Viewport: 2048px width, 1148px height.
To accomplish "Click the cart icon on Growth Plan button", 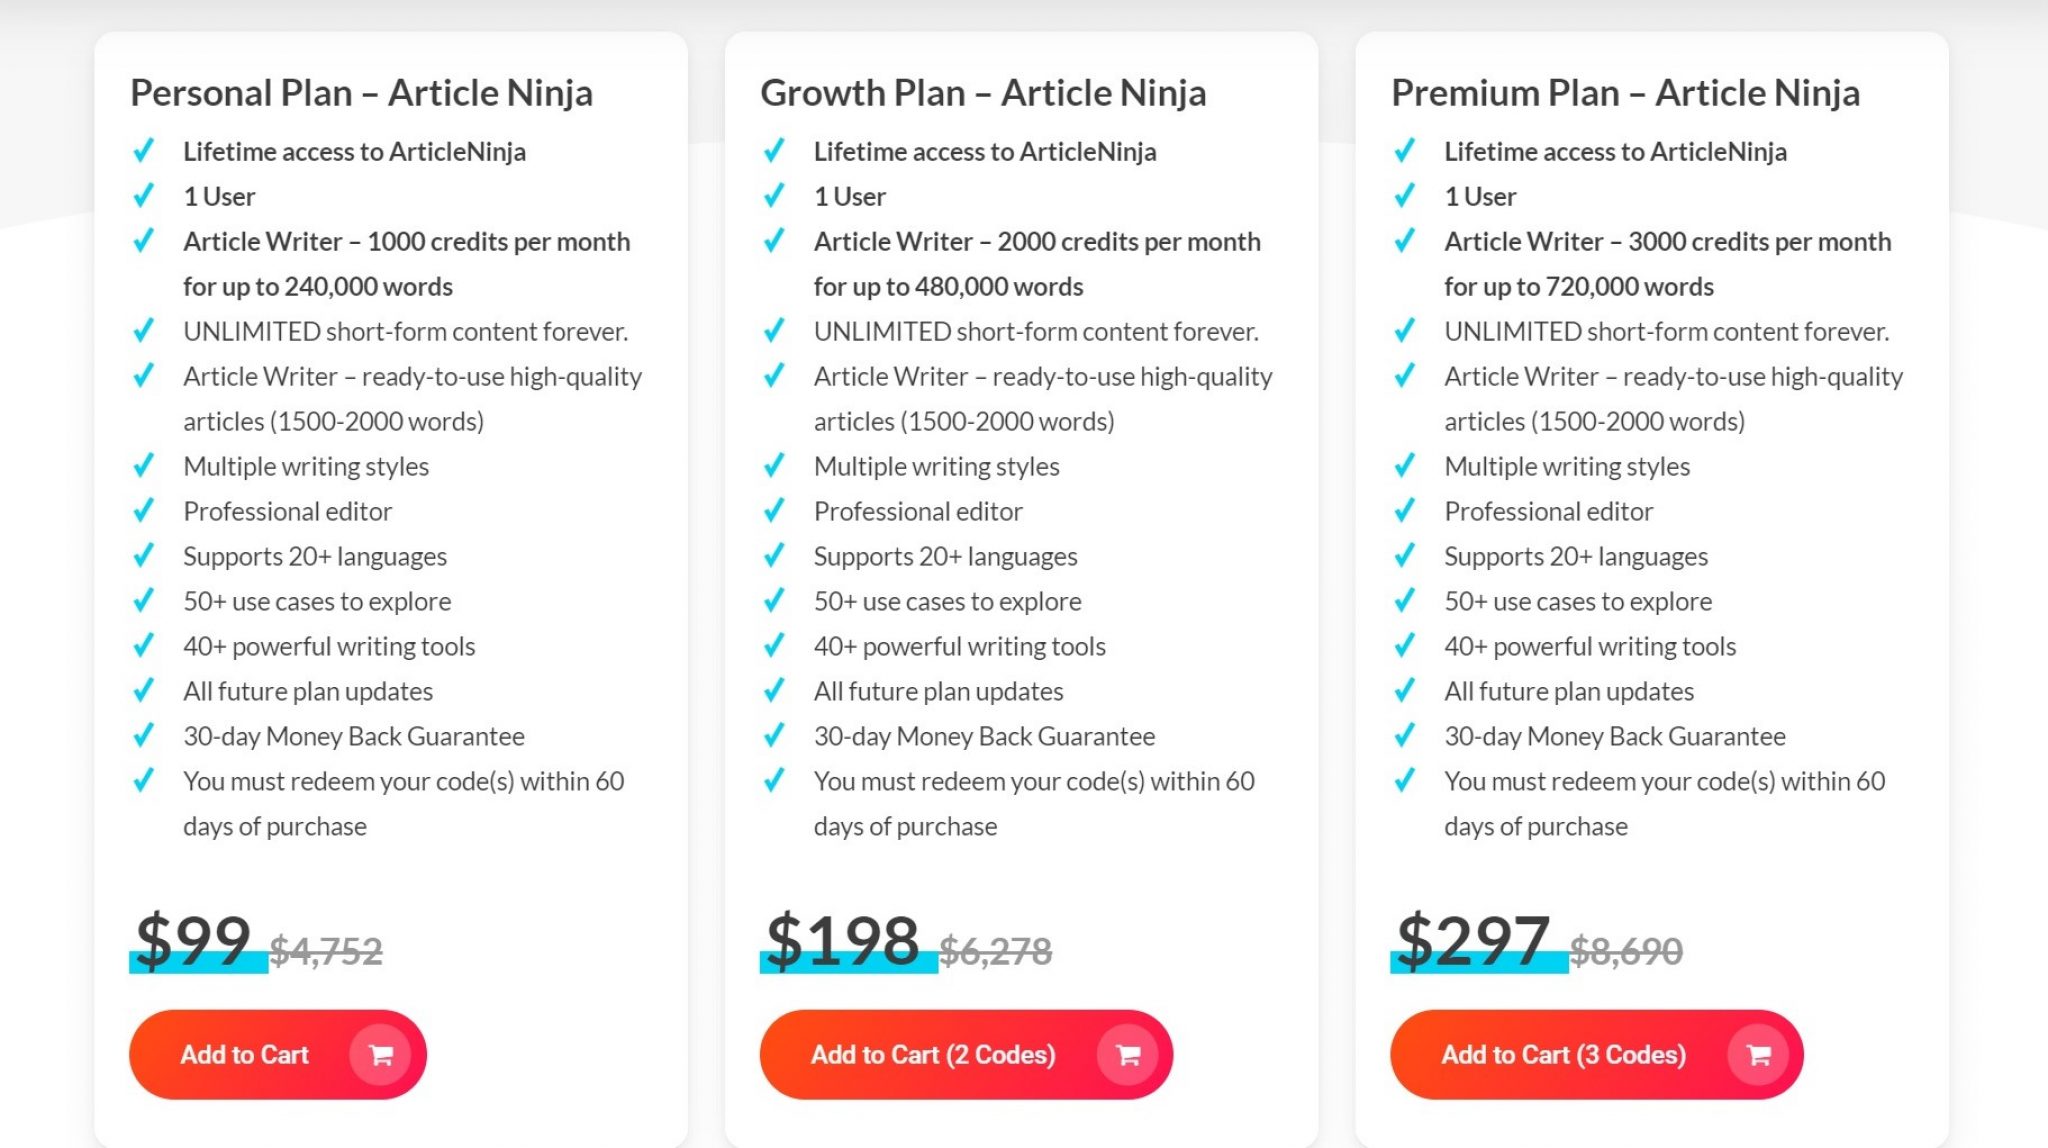I will pyautogui.click(x=1128, y=1054).
